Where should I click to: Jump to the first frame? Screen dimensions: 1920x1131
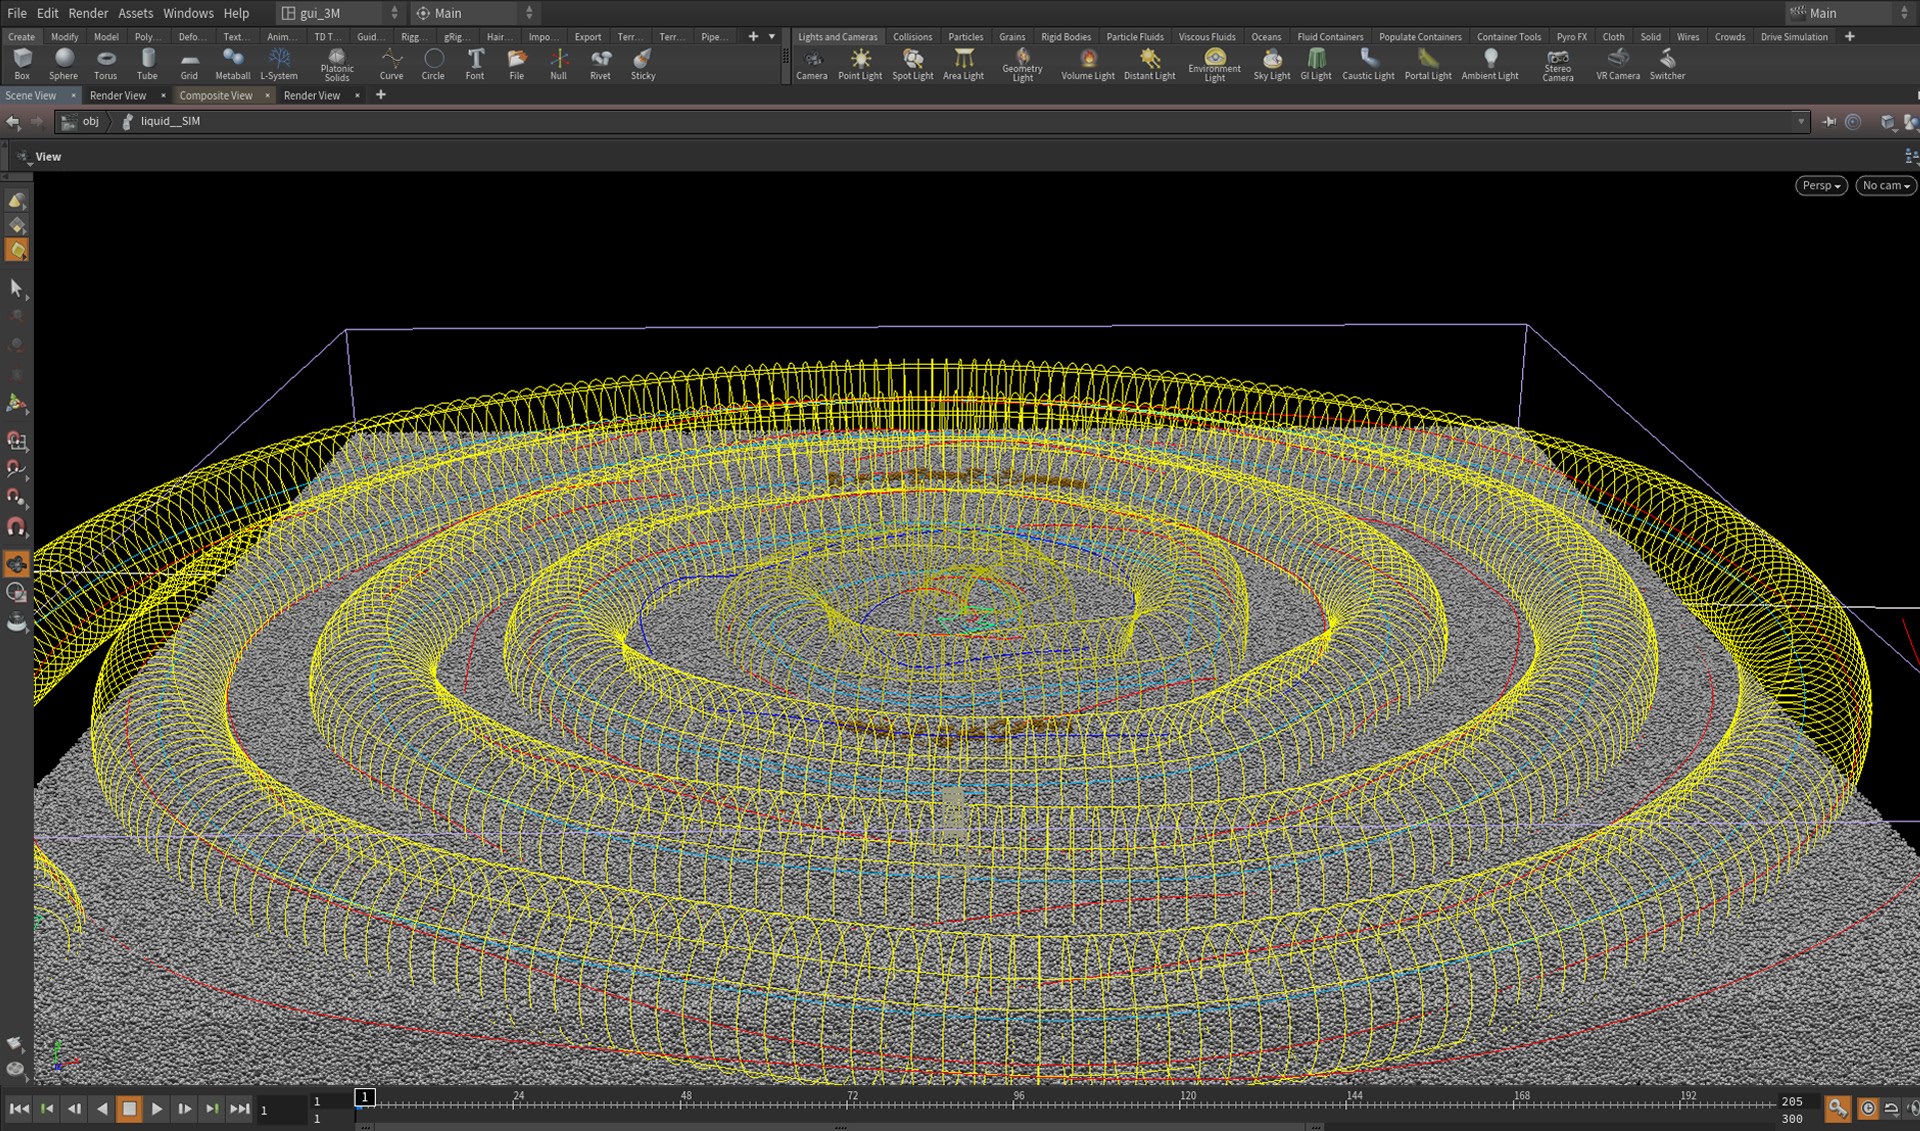(x=19, y=1108)
